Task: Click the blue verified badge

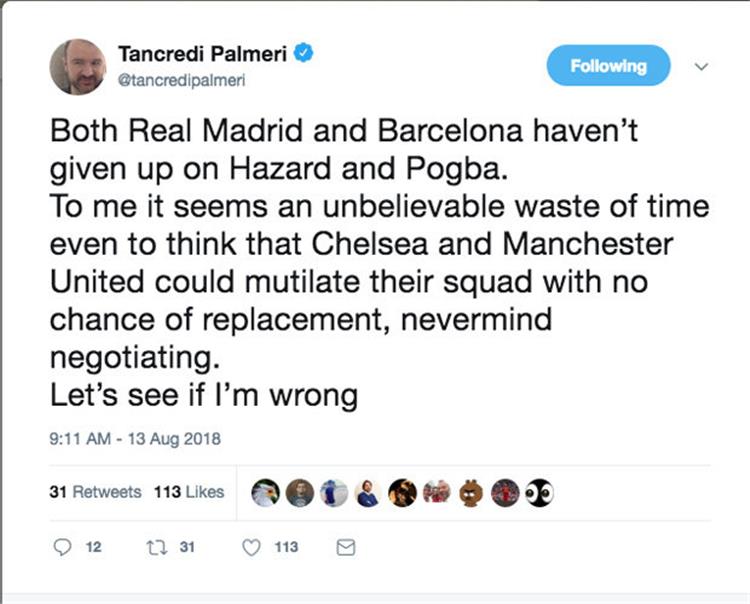Action: click(309, 52)
